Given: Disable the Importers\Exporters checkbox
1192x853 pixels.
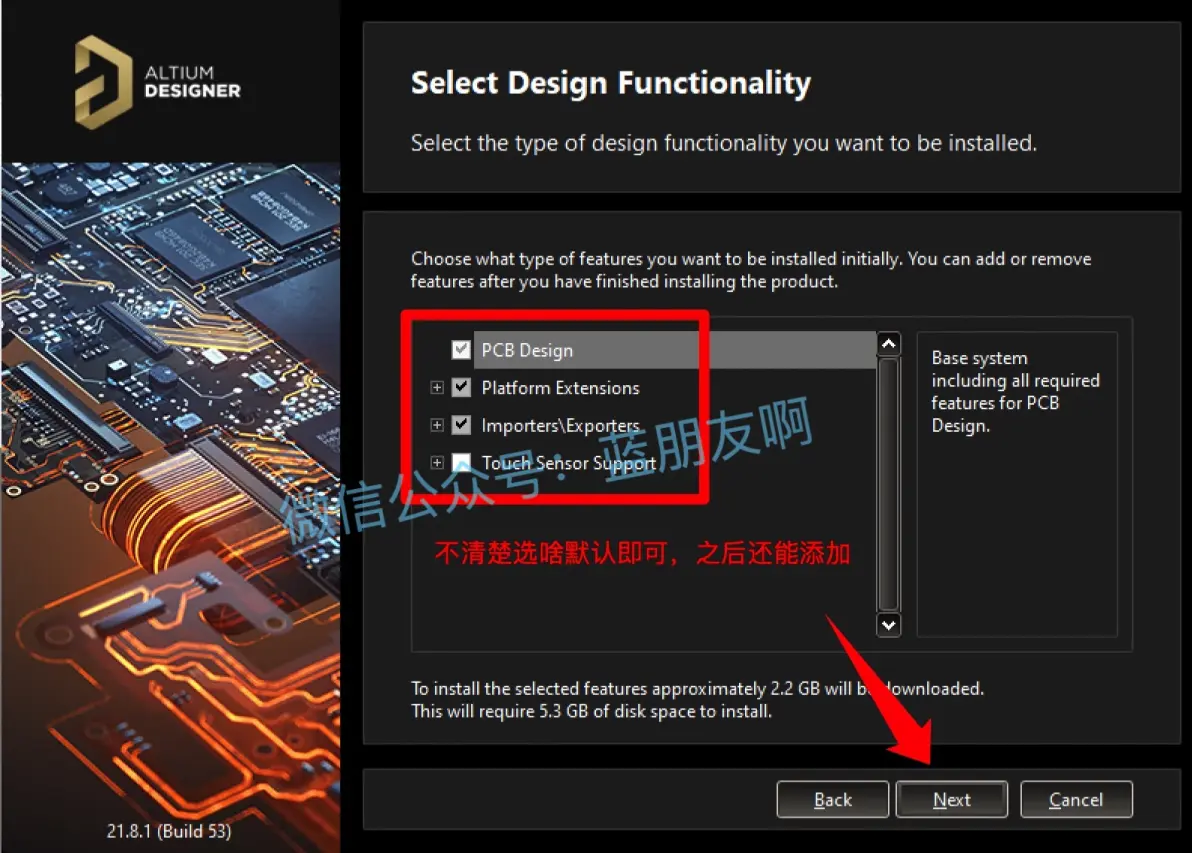Looking at the screenshot, I should [x=461, y=425].
